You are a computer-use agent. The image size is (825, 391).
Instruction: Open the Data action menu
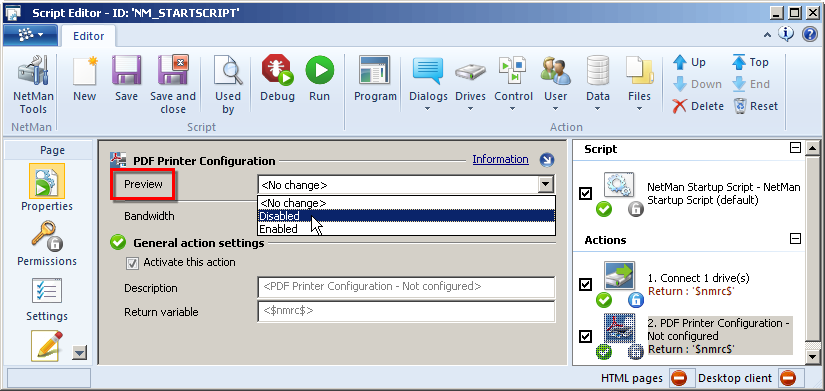(598, 84)
